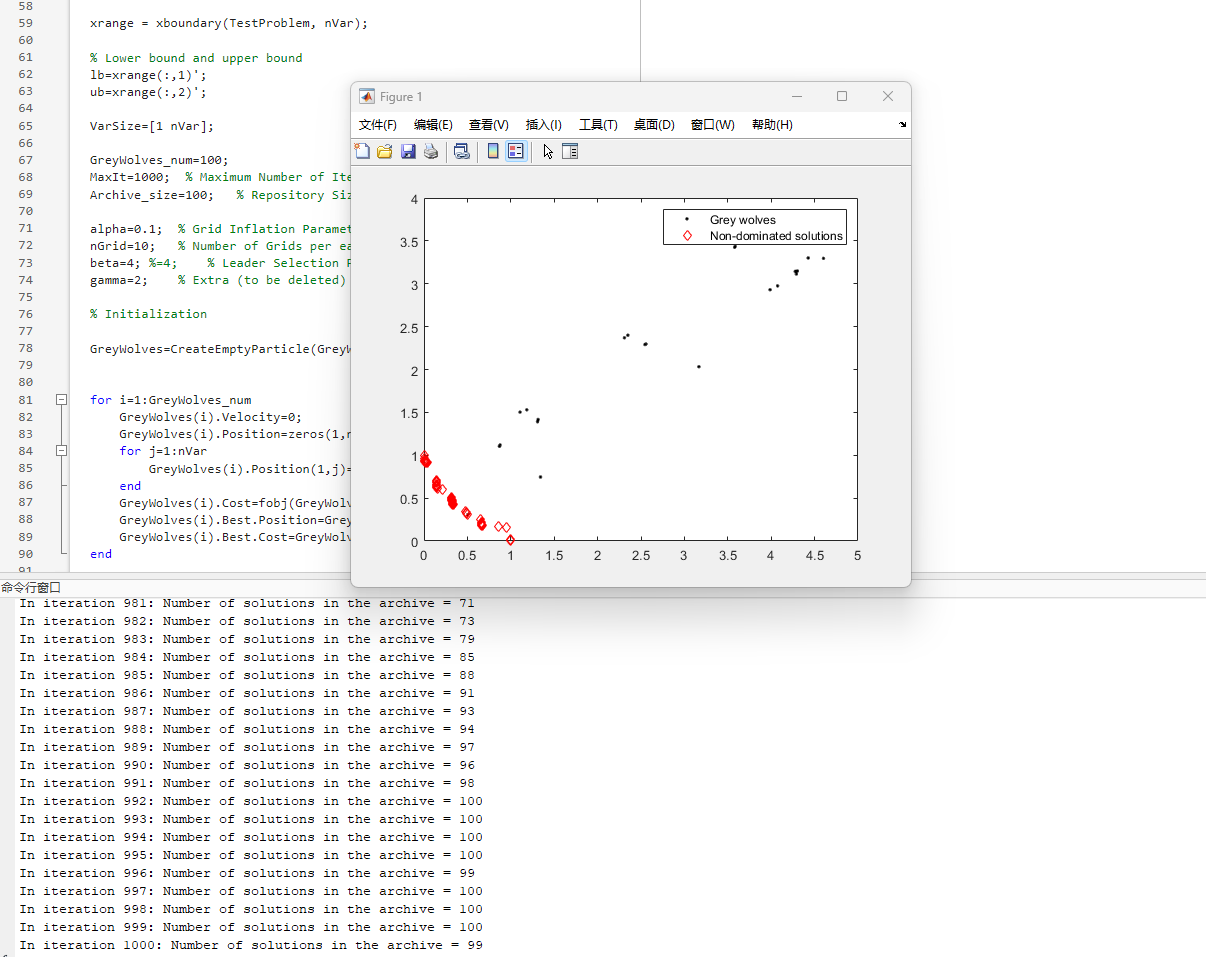Click line number 76 in the editor gutter

click(25, 314)
